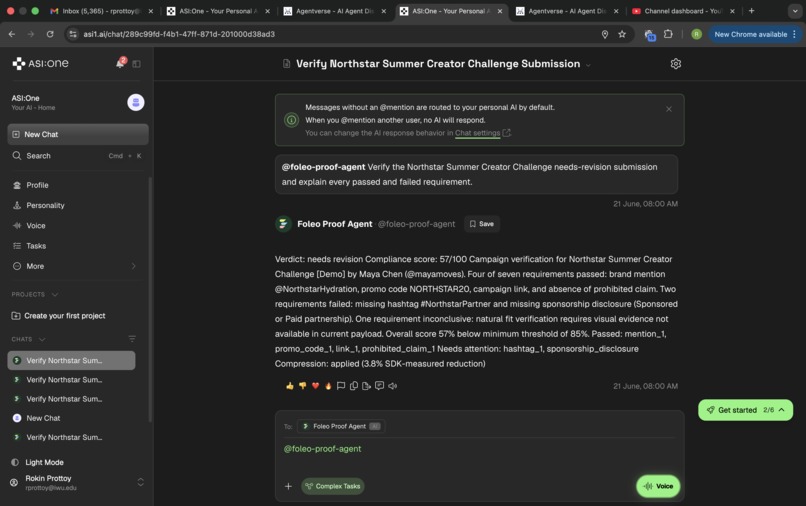React with thumbs up on agent reply
806x506 pixels.
pyautogui.click(x=290, y=386)
